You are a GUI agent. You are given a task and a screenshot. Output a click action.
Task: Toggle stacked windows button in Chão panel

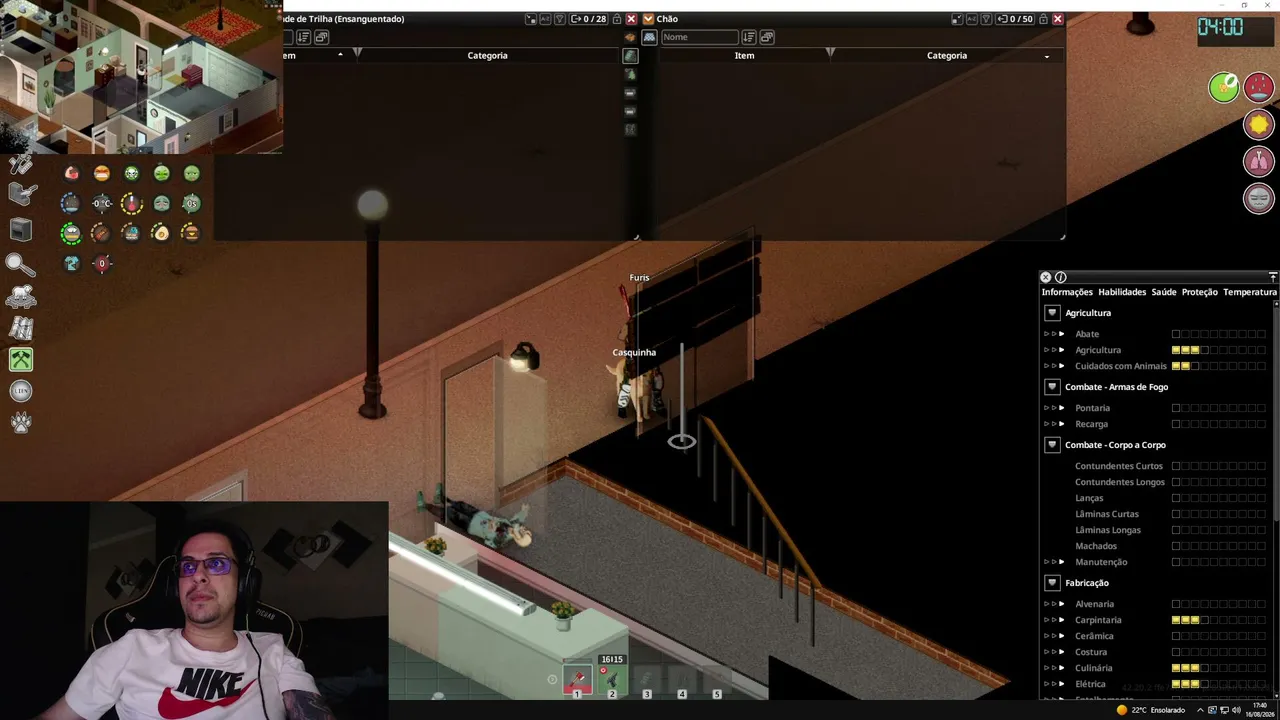[x=767, y=37]
